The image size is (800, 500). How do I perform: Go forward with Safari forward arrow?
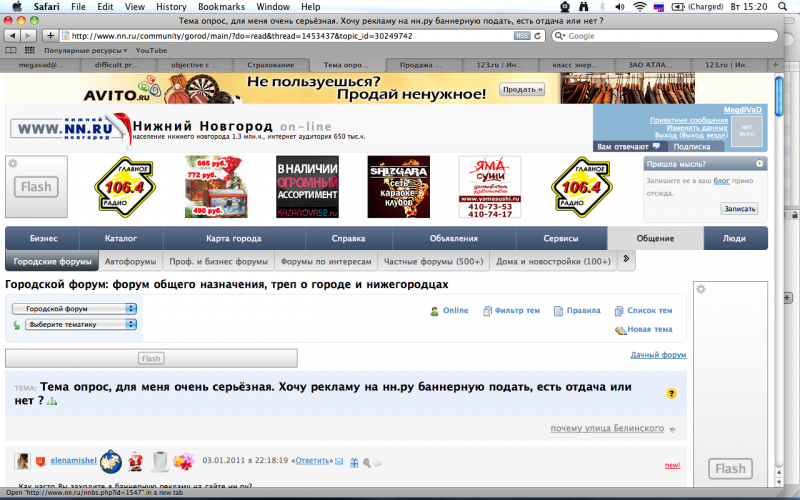tap(29, 36)
